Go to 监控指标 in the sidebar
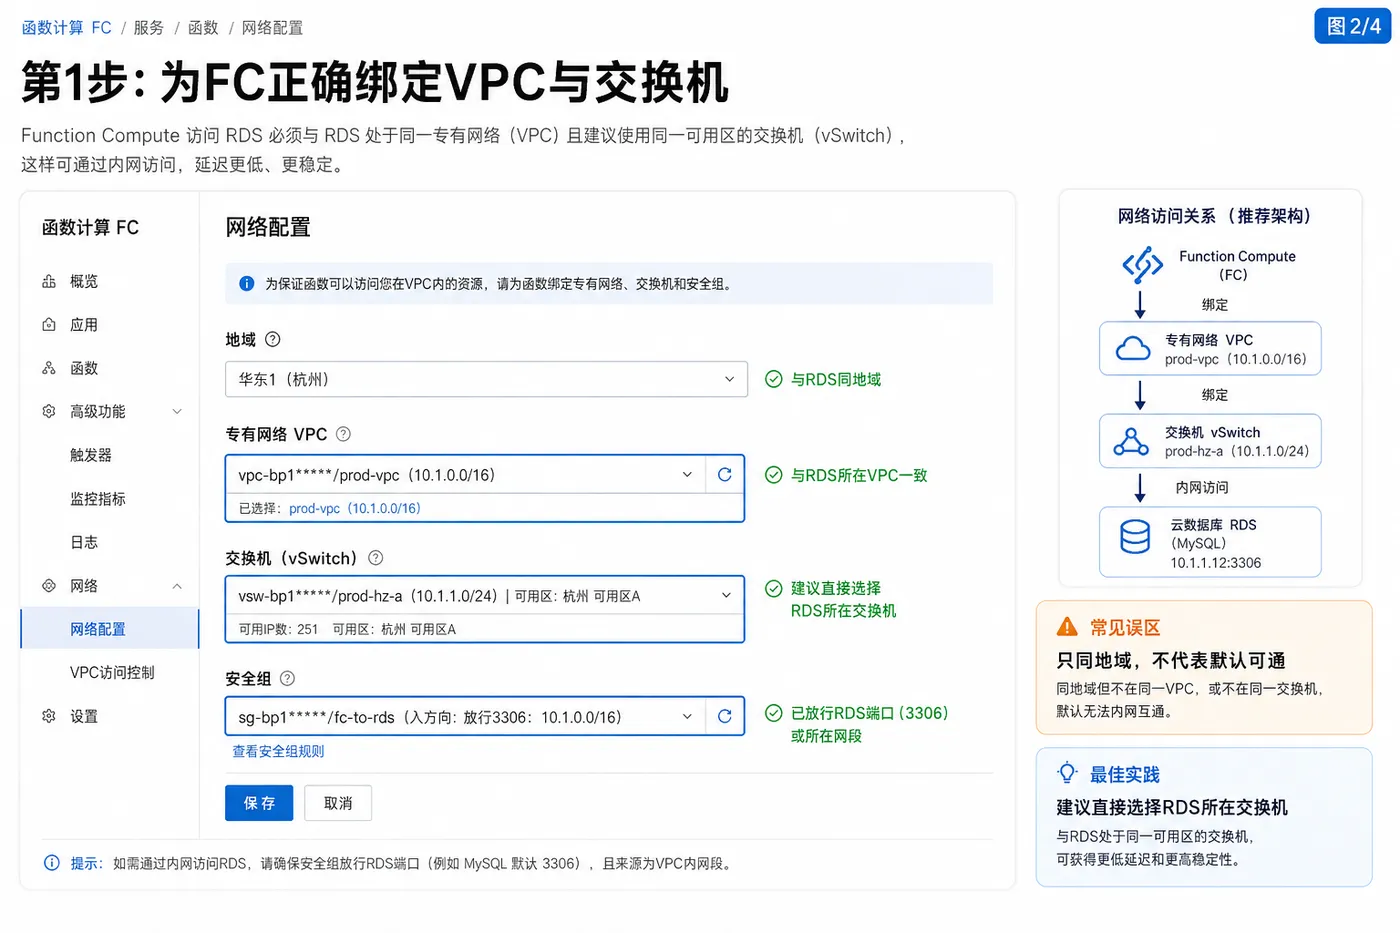1400x933 pixels. (x=98, y=499)
